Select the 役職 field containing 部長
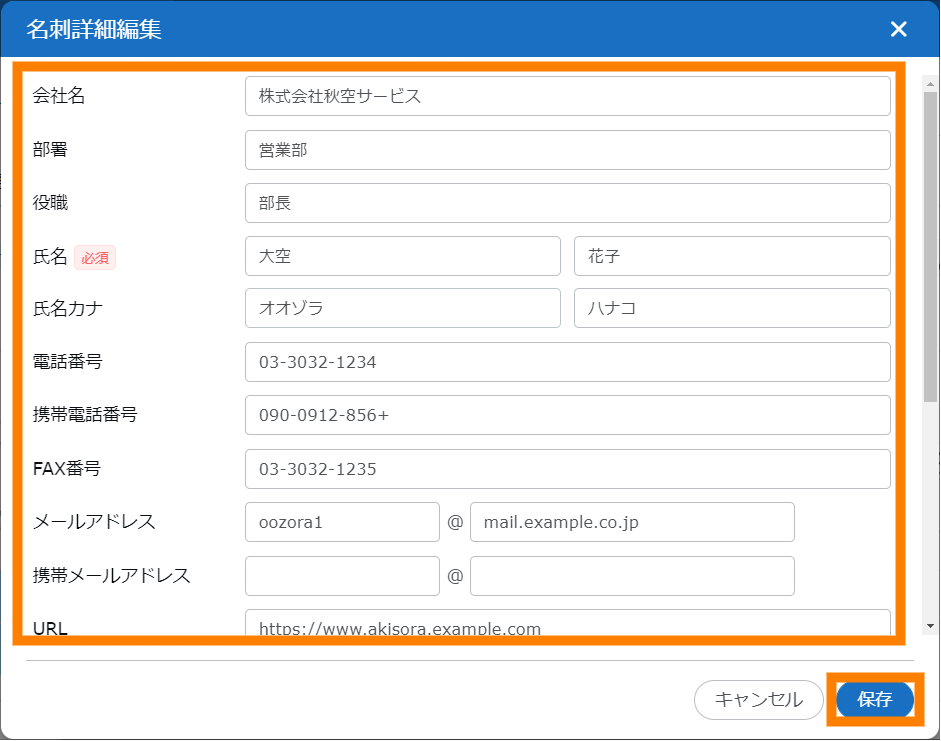This screenshot has height=741, width=941. point(567,203)
